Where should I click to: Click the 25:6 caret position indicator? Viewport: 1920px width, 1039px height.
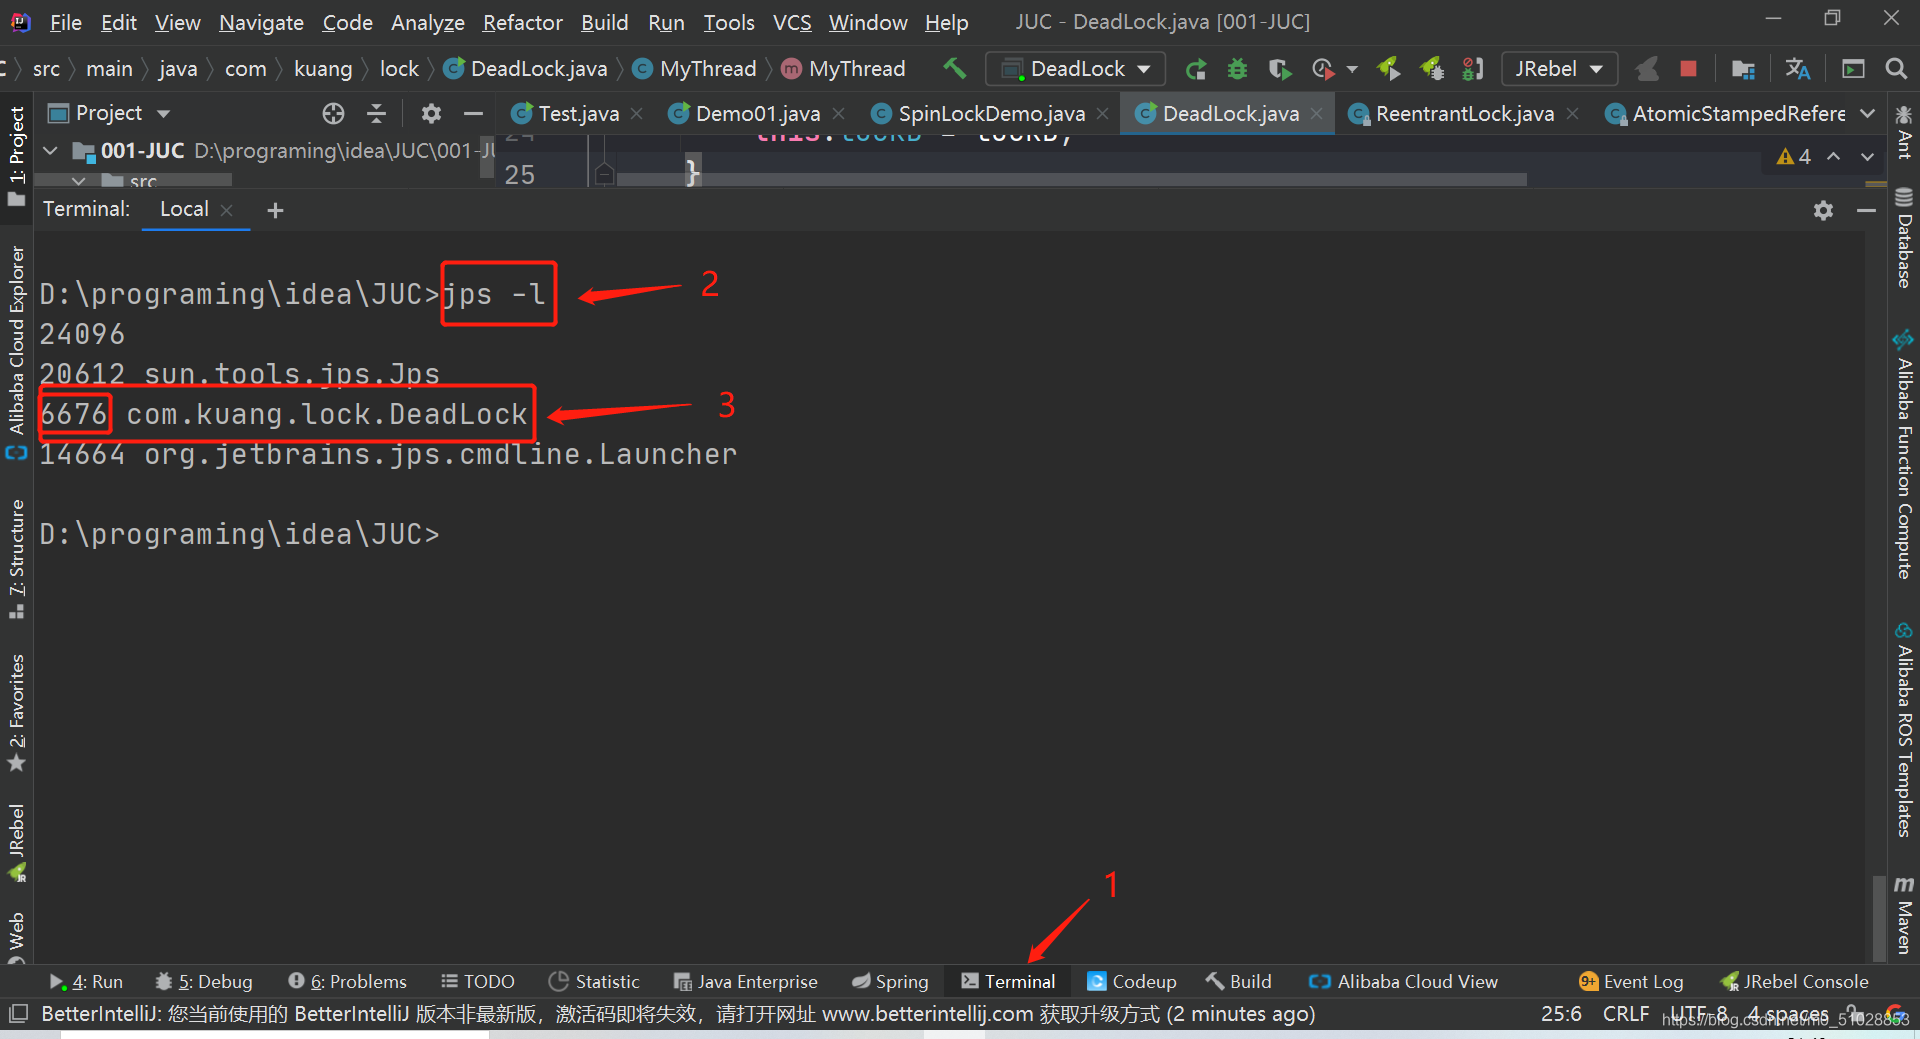tap(1561, 1014)
